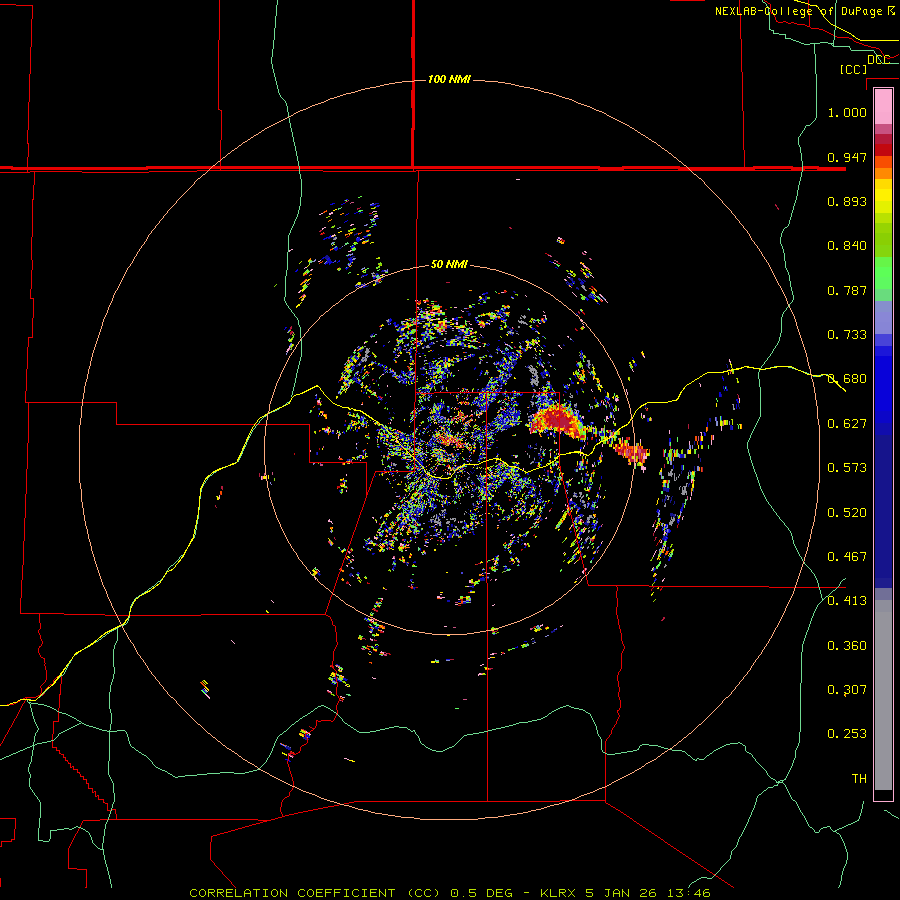Screen dimensions: 900x900
Task: Select the 0.893 legend value
Action: 847,201
